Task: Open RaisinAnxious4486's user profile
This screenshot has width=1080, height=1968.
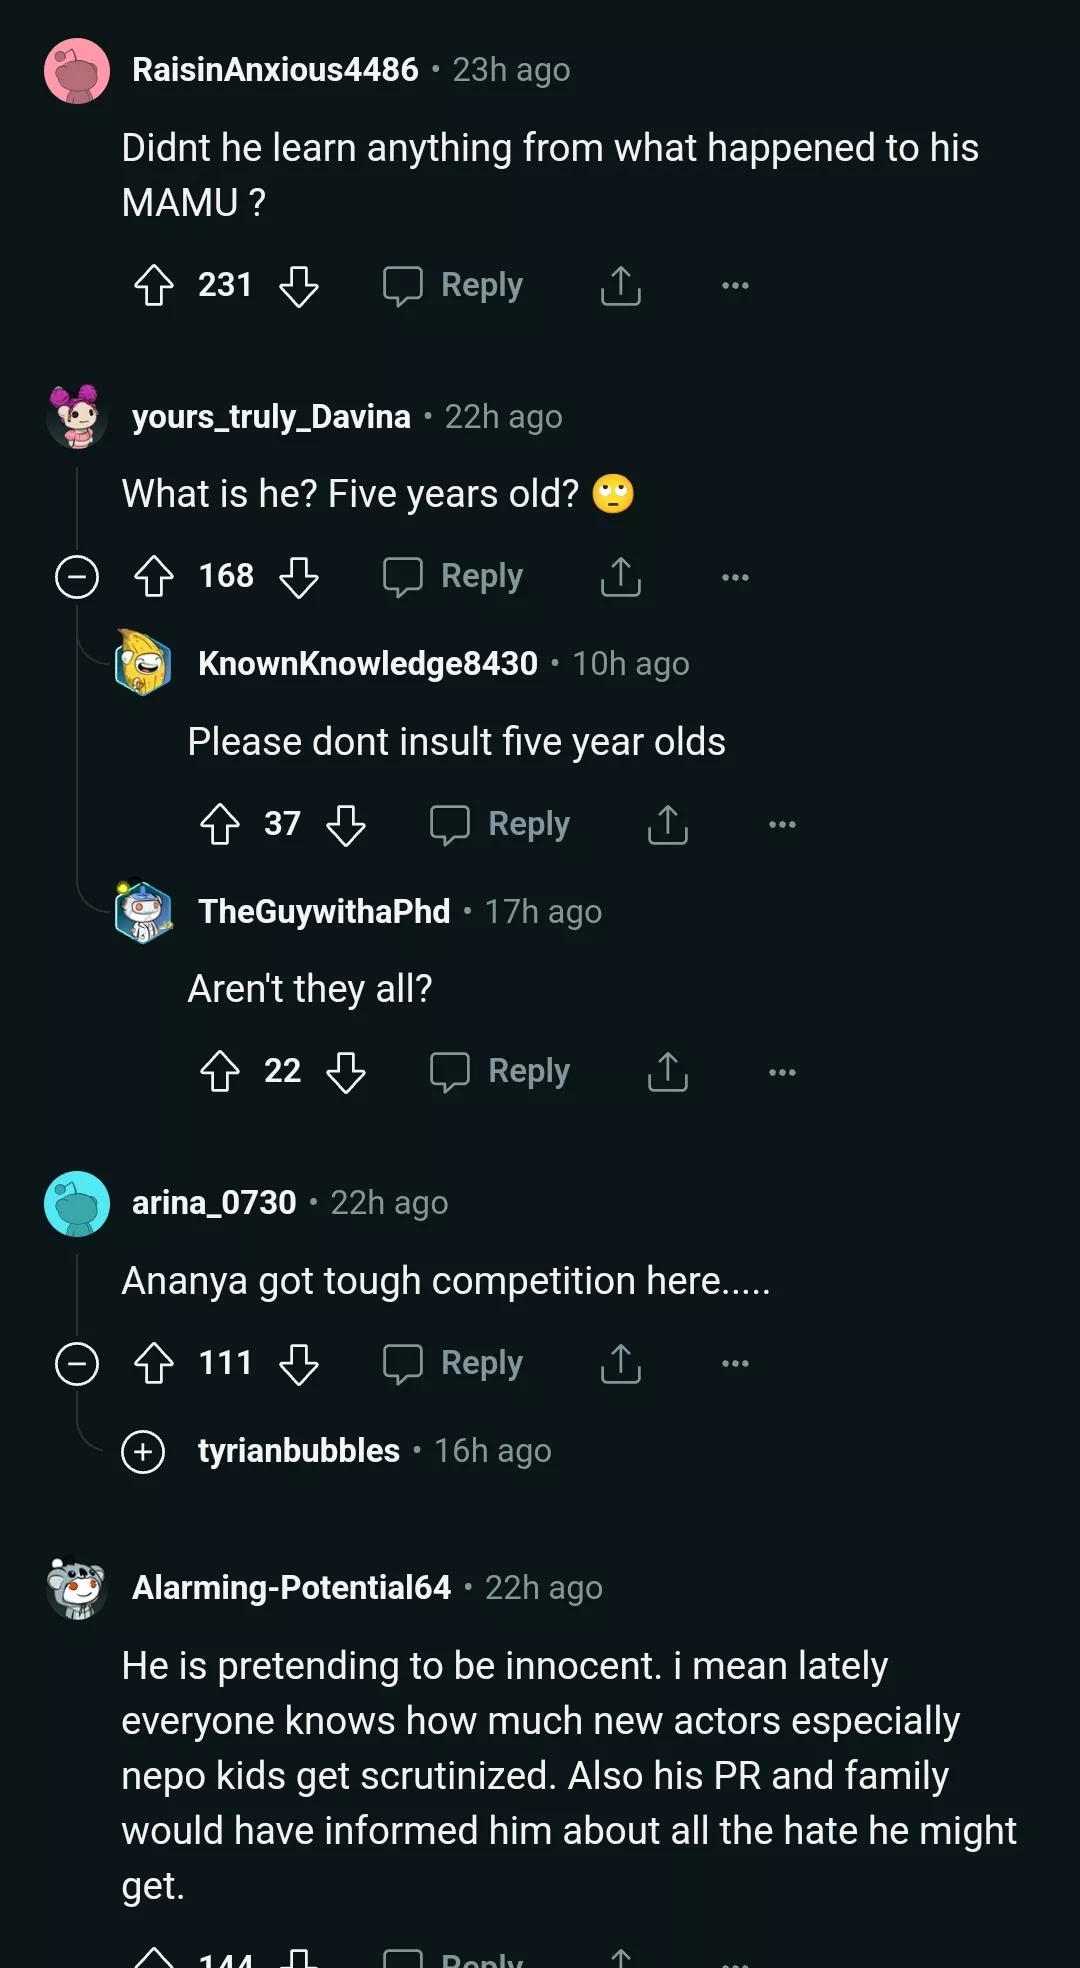Action: click(275, 70)
